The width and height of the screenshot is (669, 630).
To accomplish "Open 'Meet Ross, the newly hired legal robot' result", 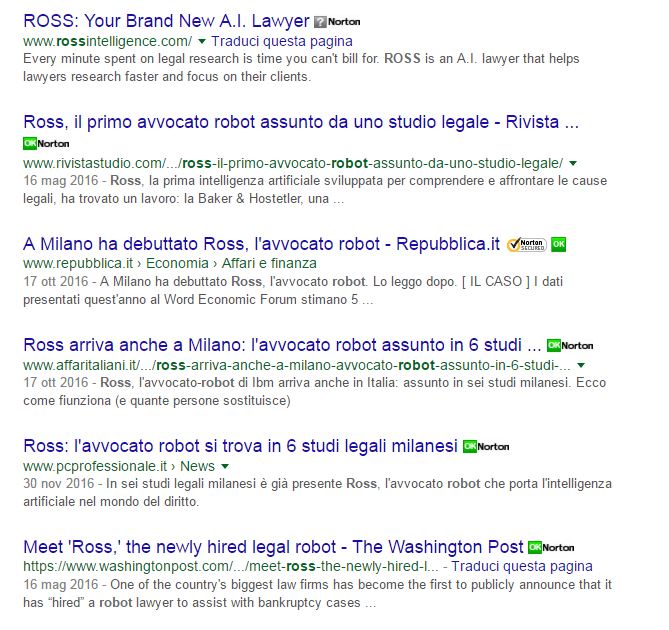I will tap(273, 547).
